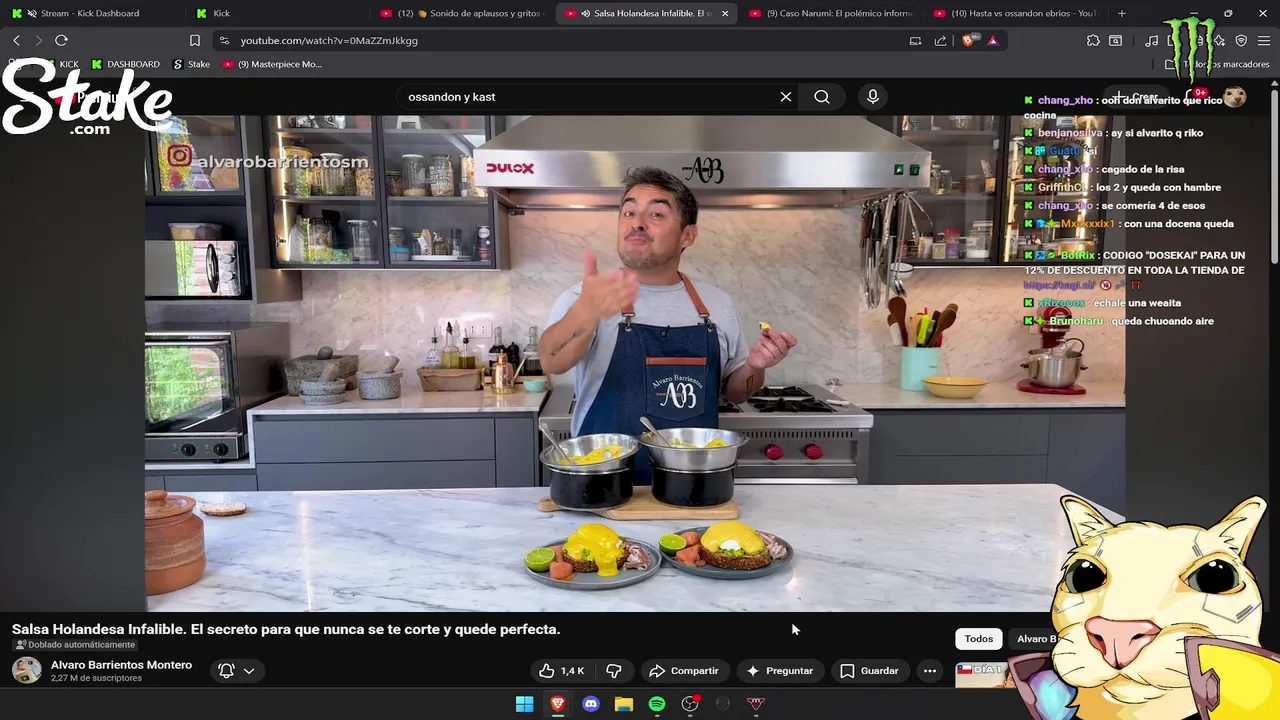Select the Todos filter chip
Screen dimensions: 1280x720
pos(979,639)
